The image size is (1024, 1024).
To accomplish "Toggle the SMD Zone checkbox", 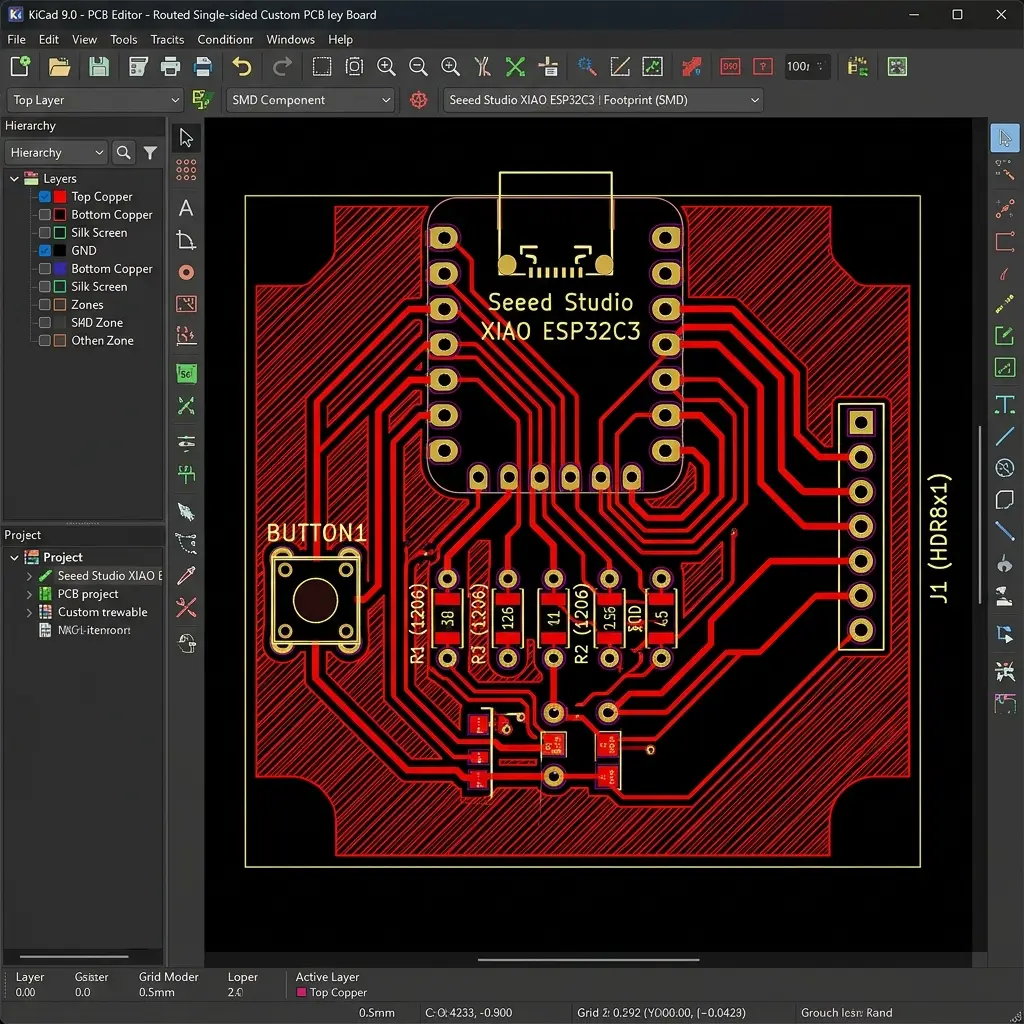I will 45,322.
